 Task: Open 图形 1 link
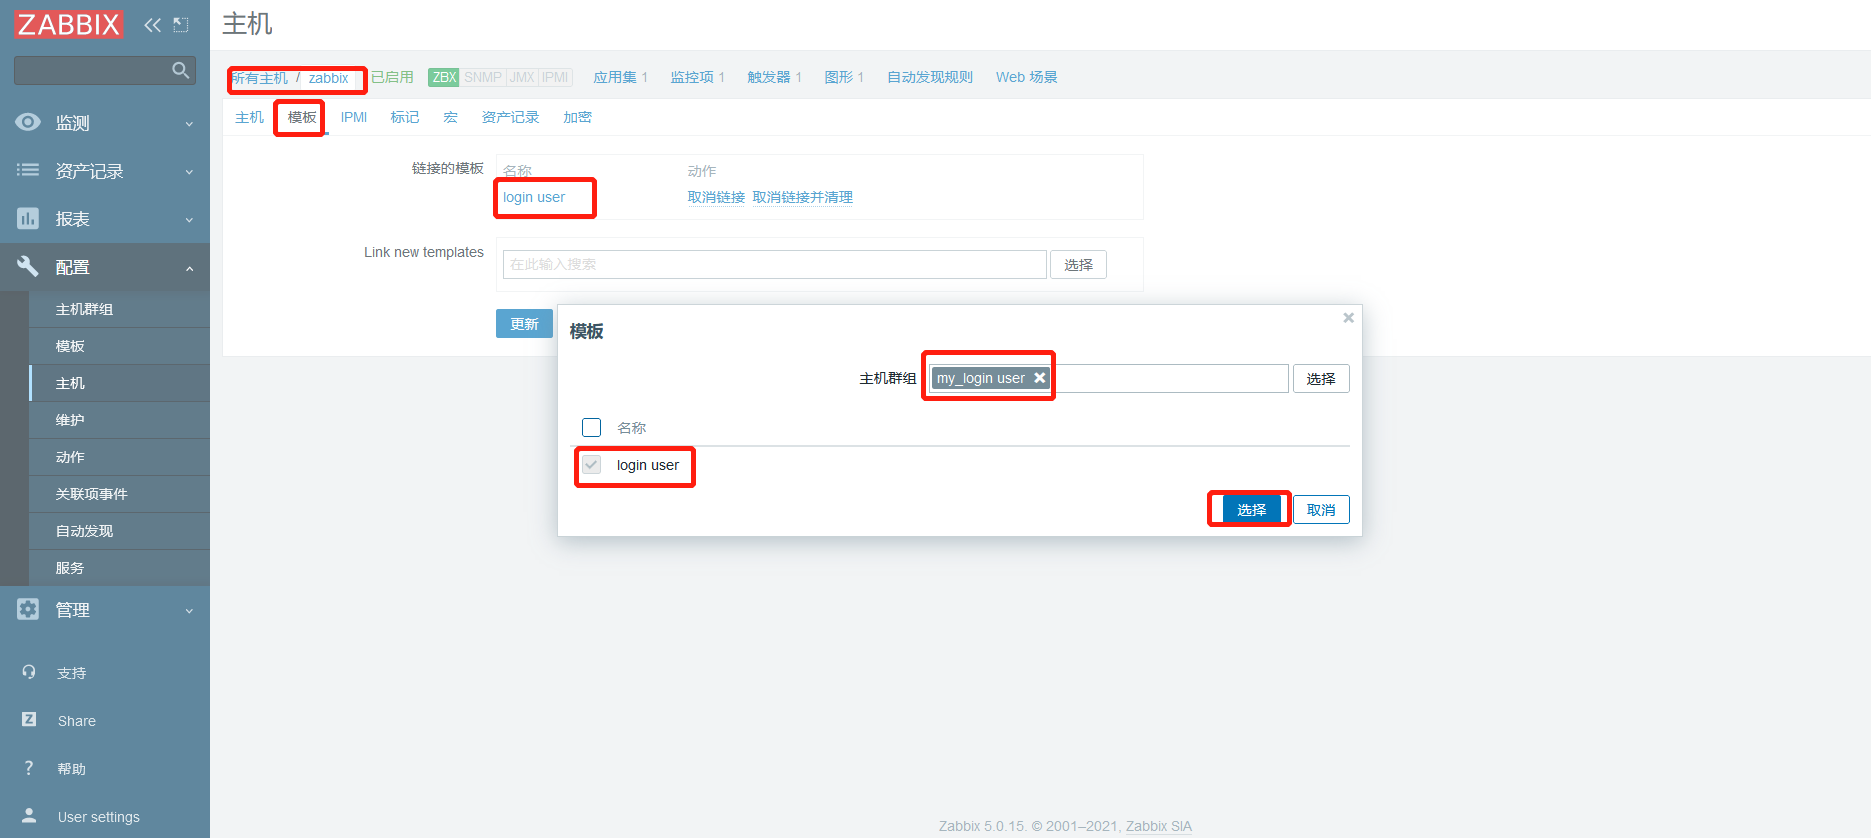point(844,77)
